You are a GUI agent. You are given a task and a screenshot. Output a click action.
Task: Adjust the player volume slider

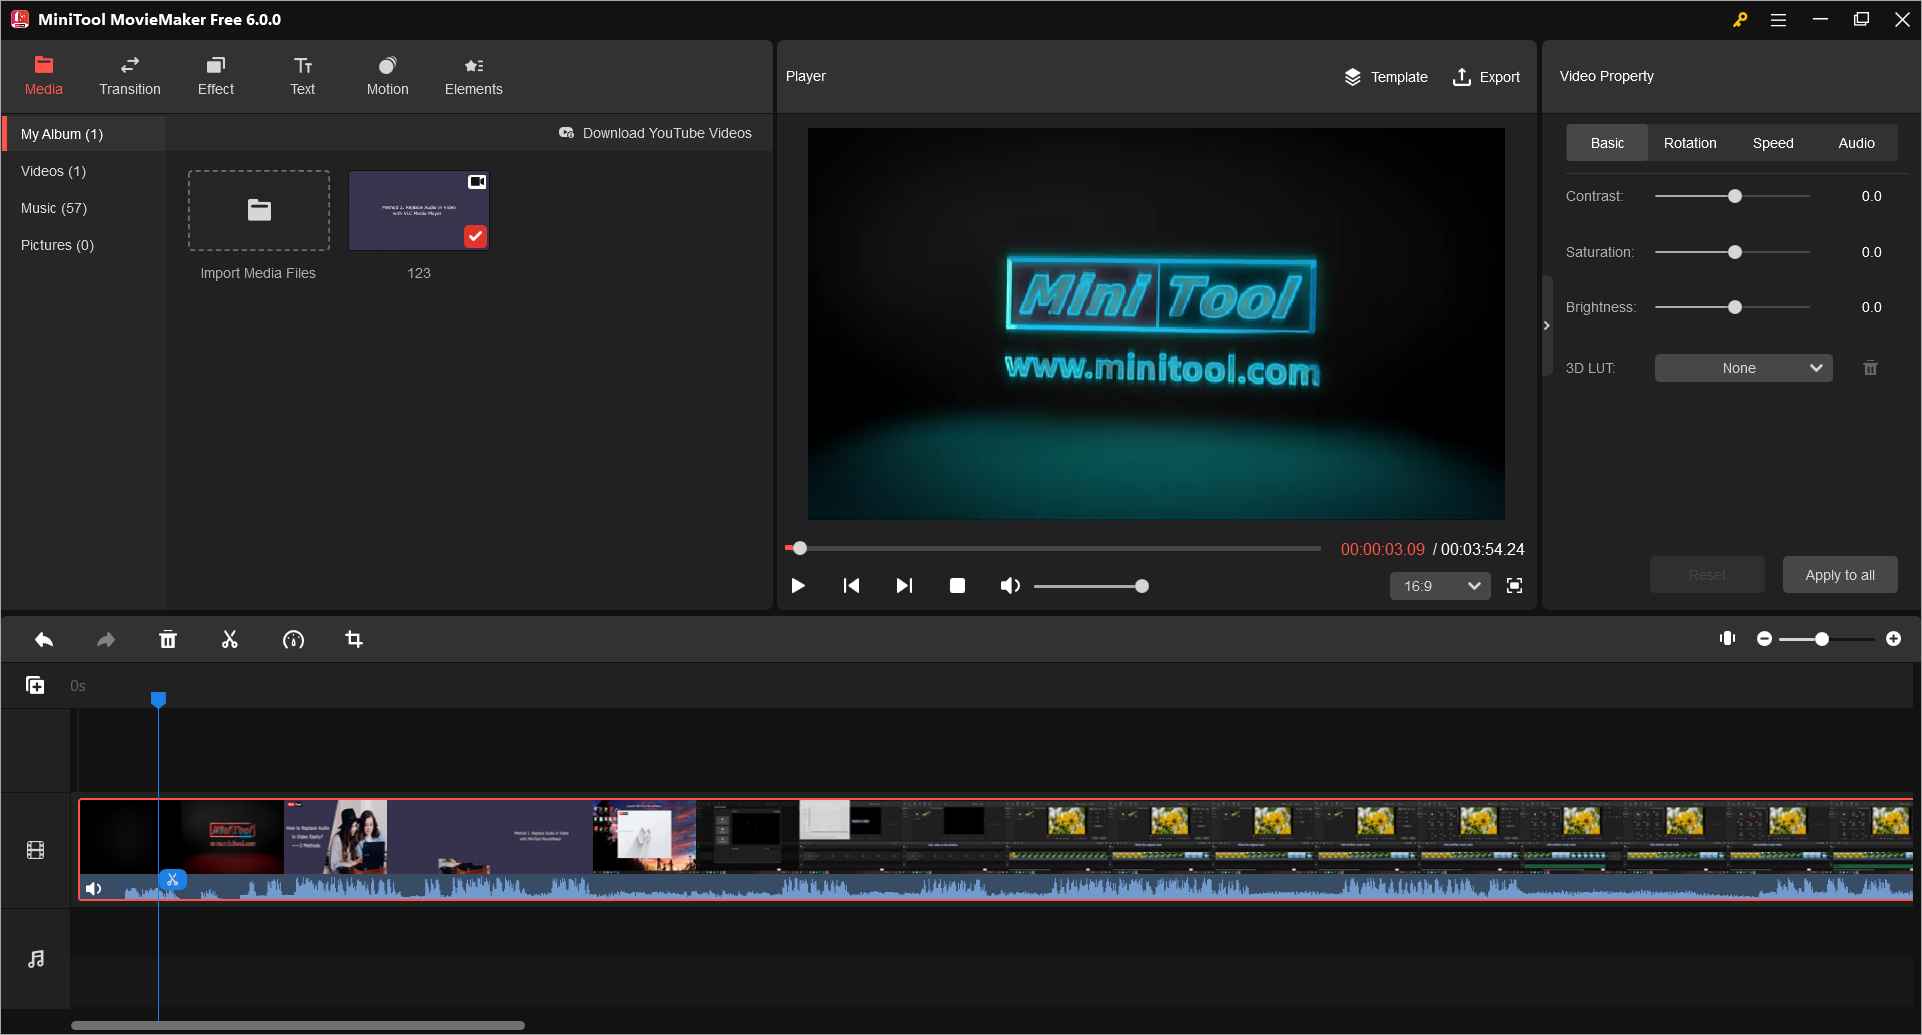[x=1091, y=586]
